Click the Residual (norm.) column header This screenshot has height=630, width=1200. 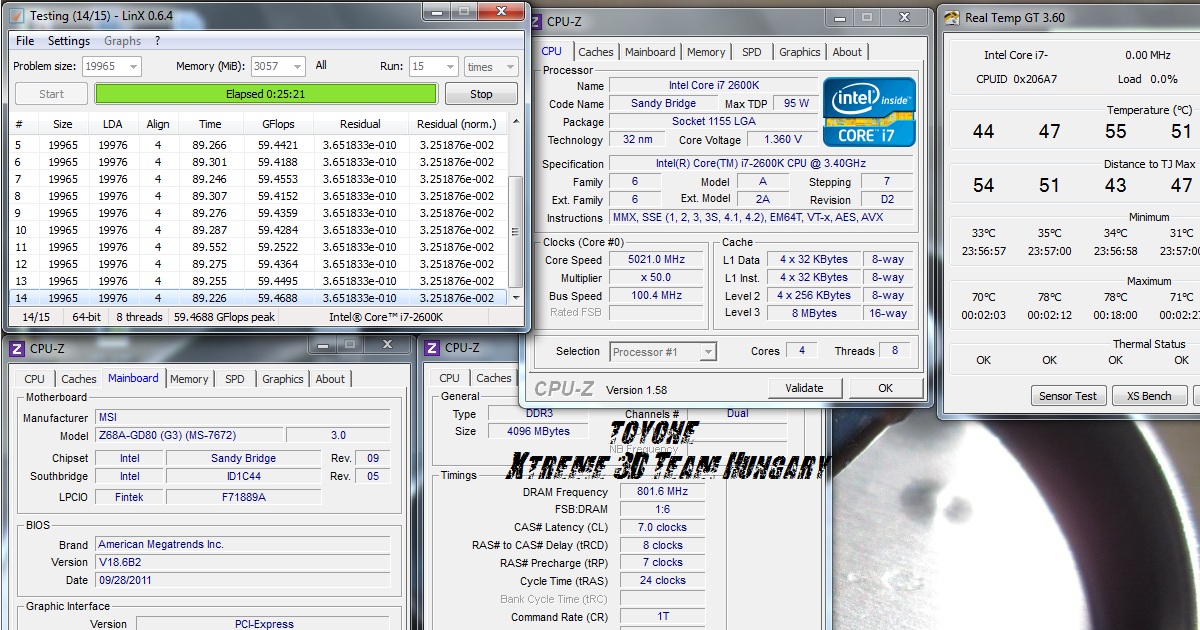tap(456, 124)
